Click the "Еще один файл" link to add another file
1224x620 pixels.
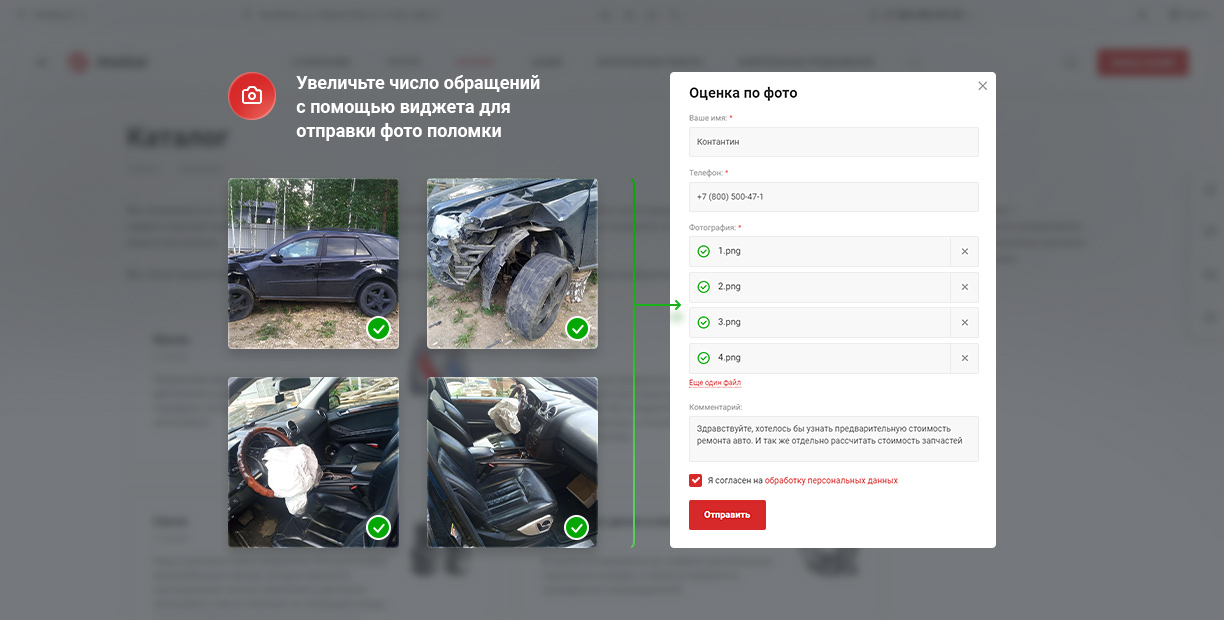[x=716, y=383]
